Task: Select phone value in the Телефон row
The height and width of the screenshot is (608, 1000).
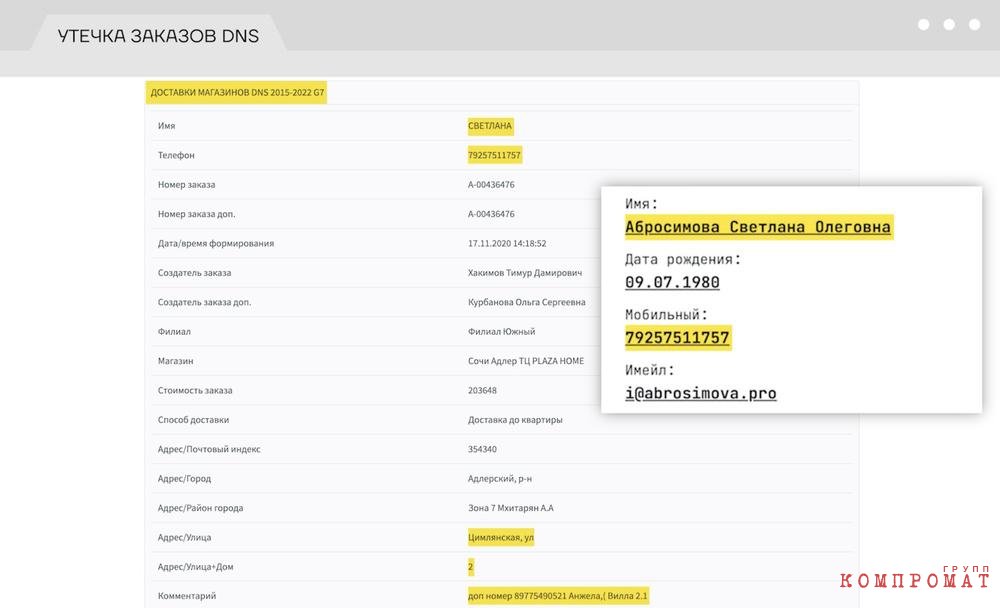Action: tap(494, 155)
